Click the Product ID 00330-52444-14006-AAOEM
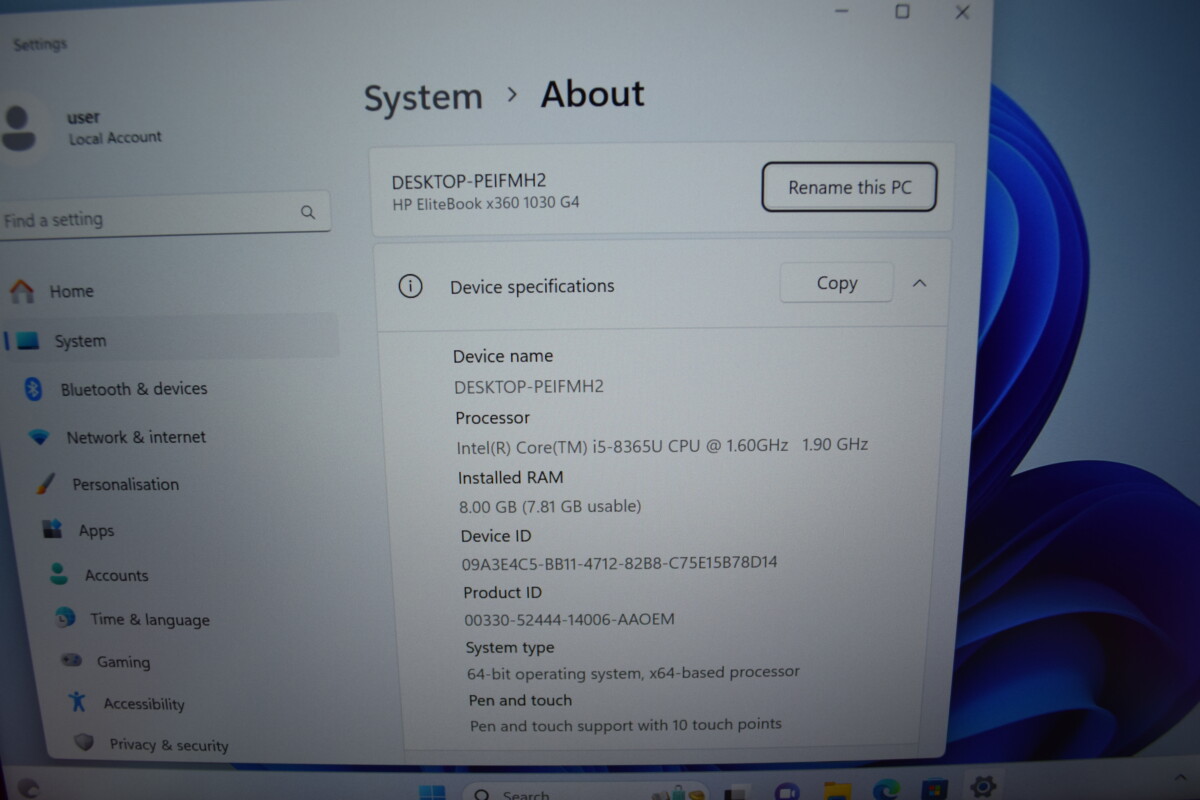Screen dimensions: 1200x800 (x=569, y=619)
